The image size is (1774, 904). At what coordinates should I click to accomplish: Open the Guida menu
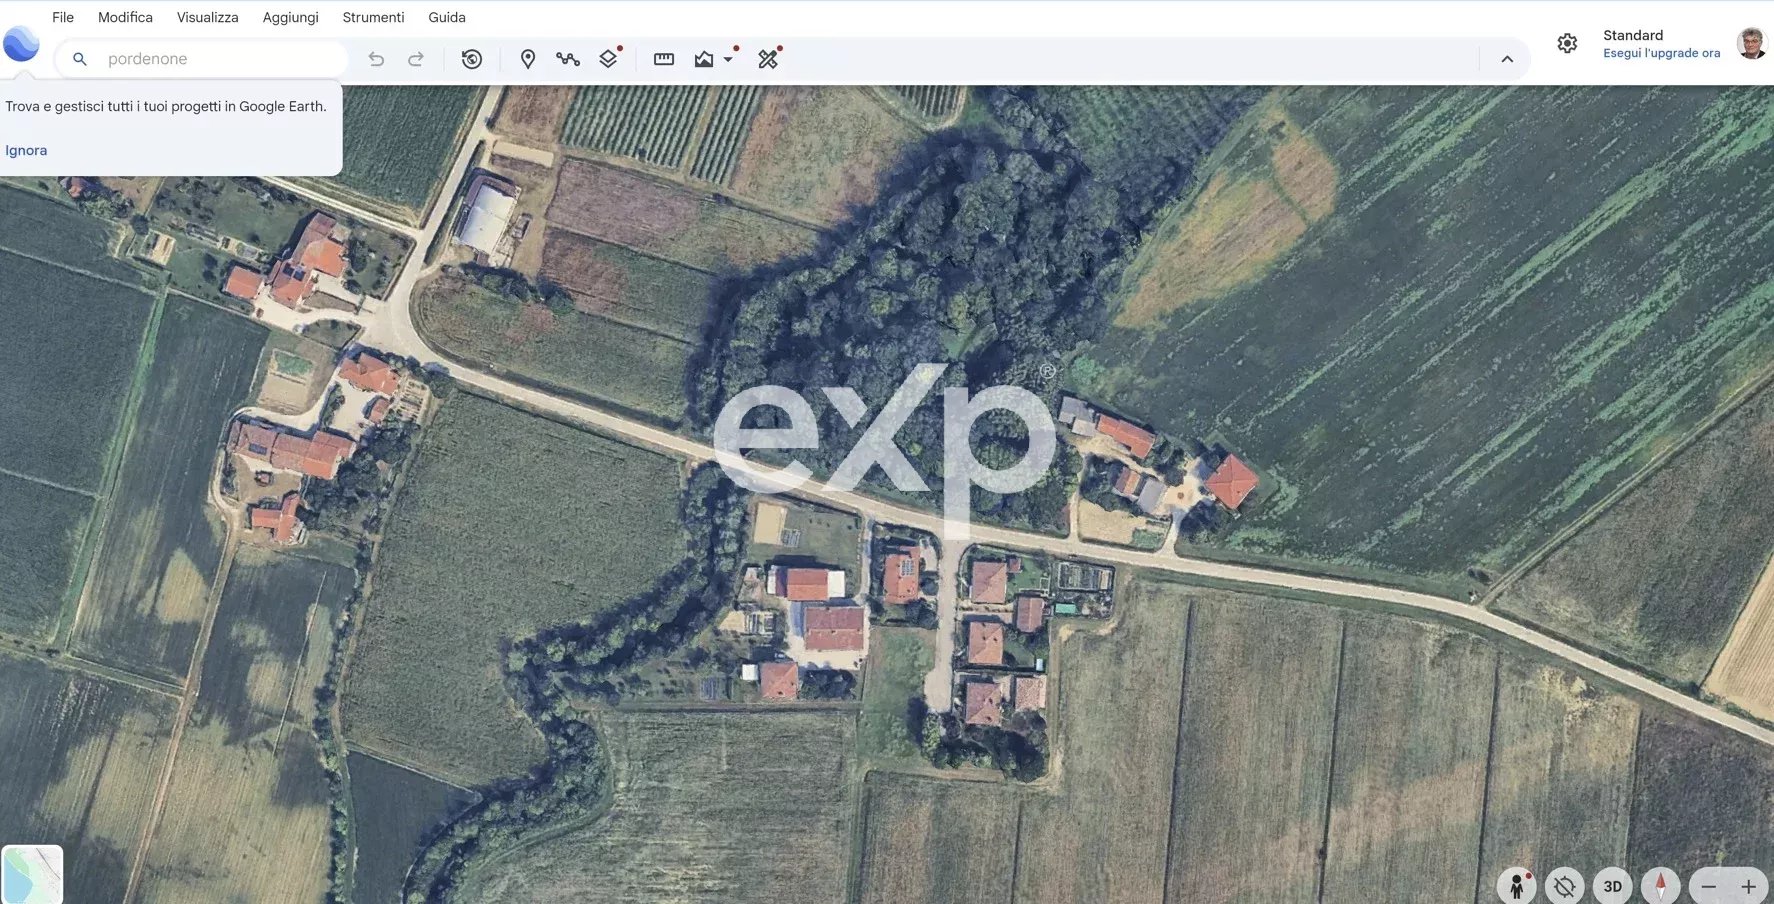(x=447, y=17)
